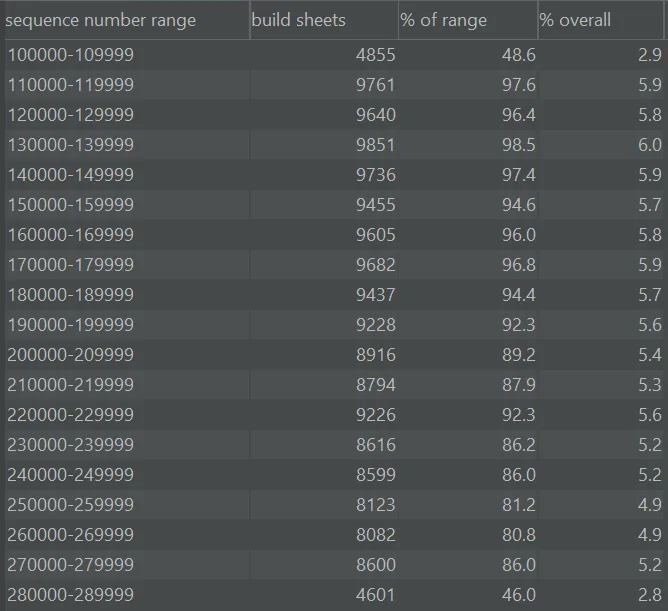
Task: Click build sheets value 9851
Action: (x=376, y=145)
